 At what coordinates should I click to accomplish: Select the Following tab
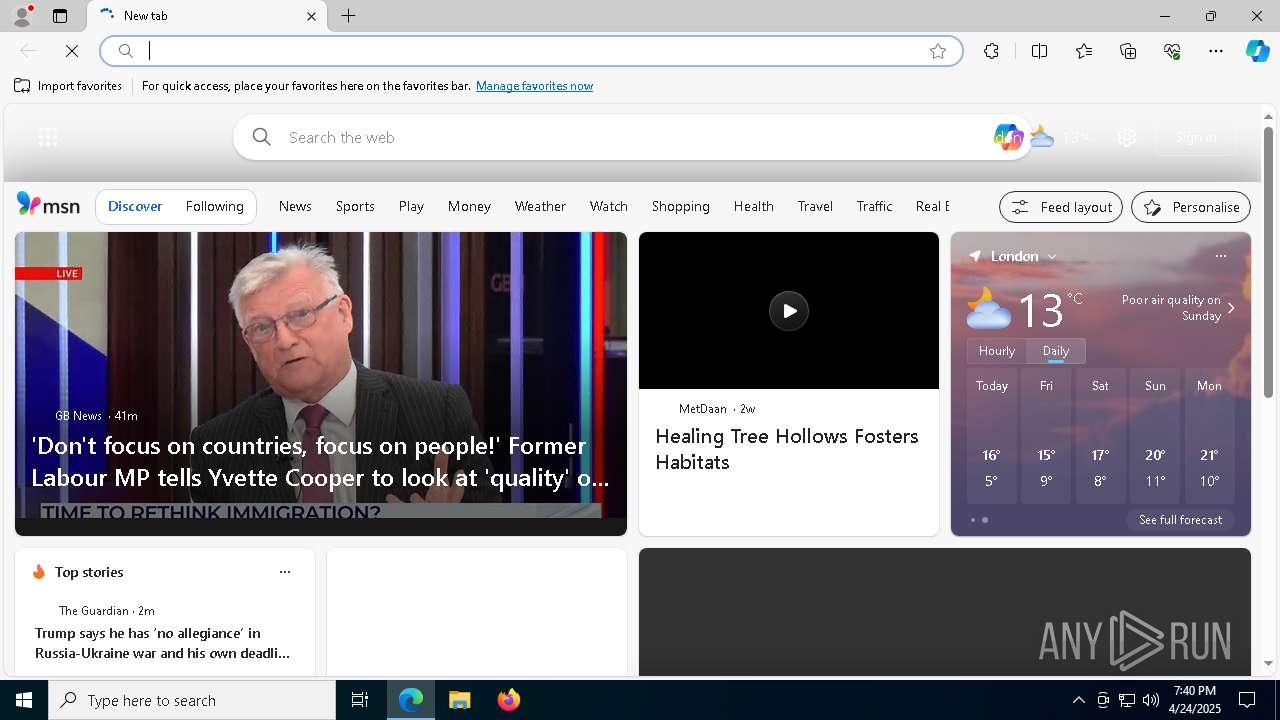click(x=215, y=206)
